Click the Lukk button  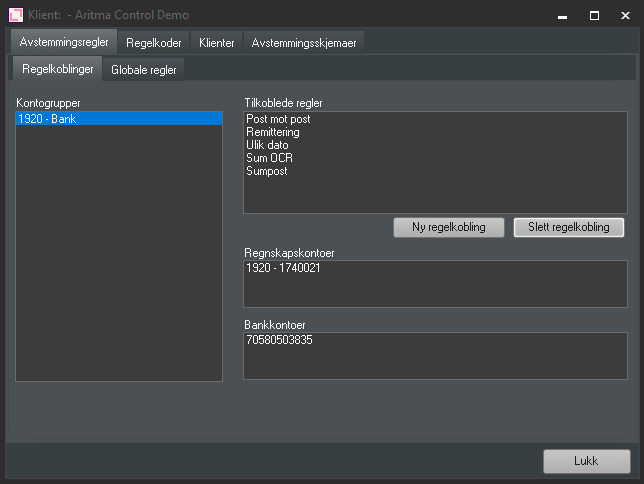586,461
